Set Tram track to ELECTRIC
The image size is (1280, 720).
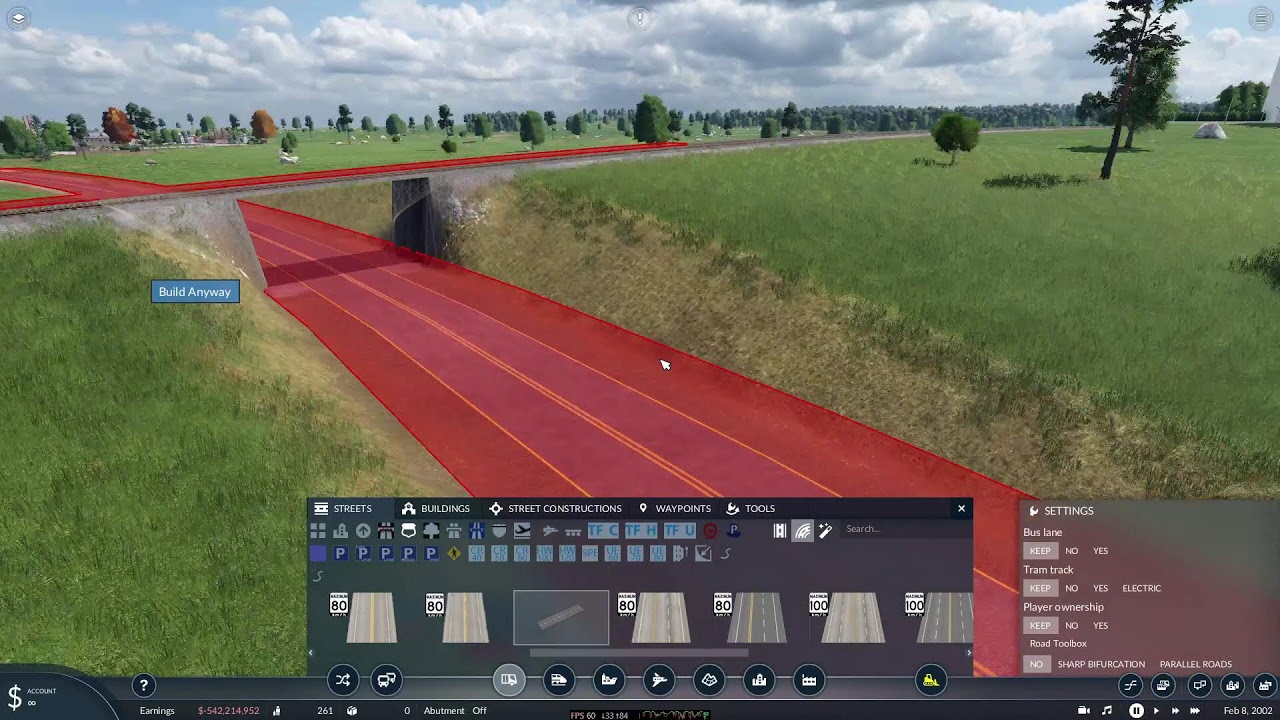[x=1142, y=588]
